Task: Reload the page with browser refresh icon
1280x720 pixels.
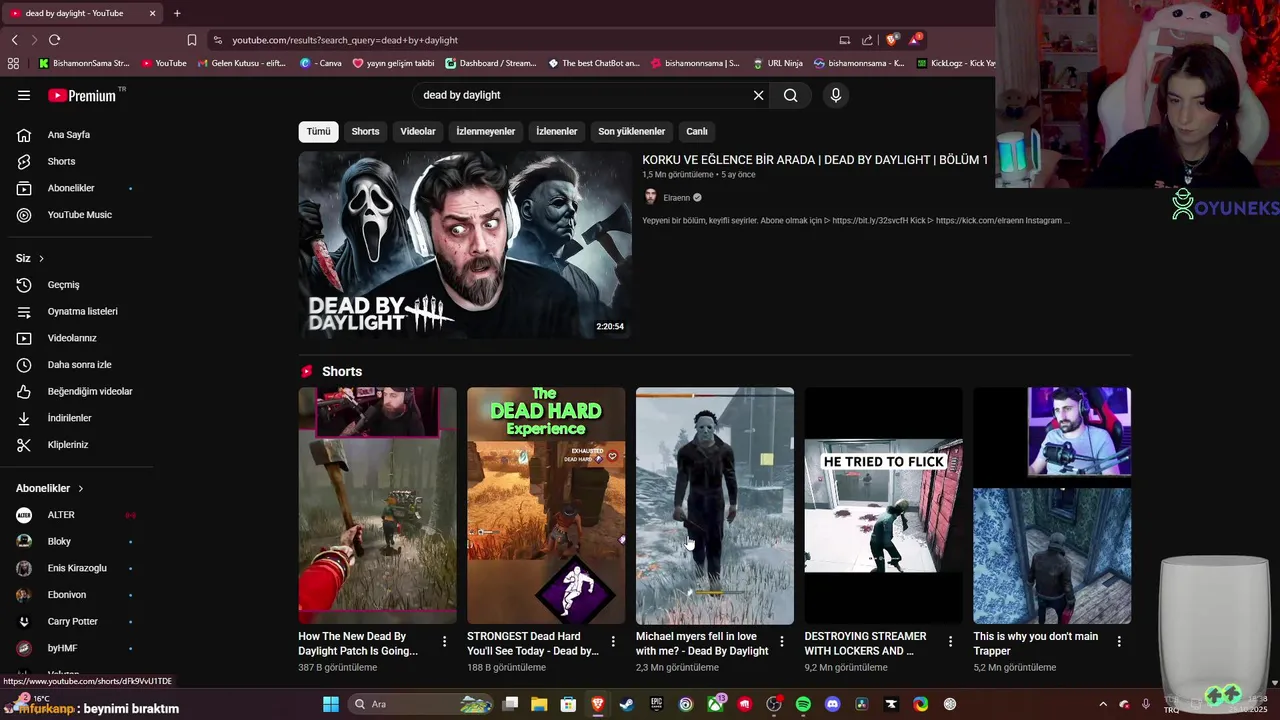Action: (54, 40)
